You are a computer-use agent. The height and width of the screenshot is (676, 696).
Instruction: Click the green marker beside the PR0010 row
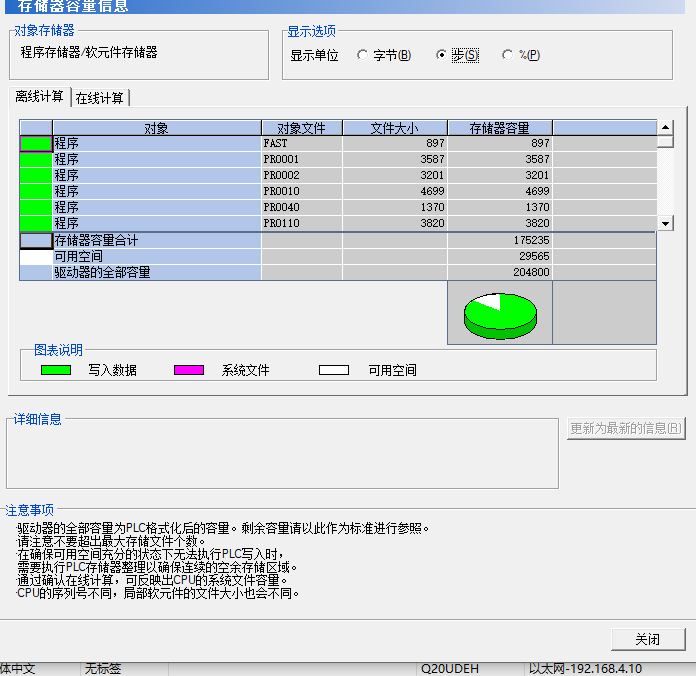coord(36,192)
